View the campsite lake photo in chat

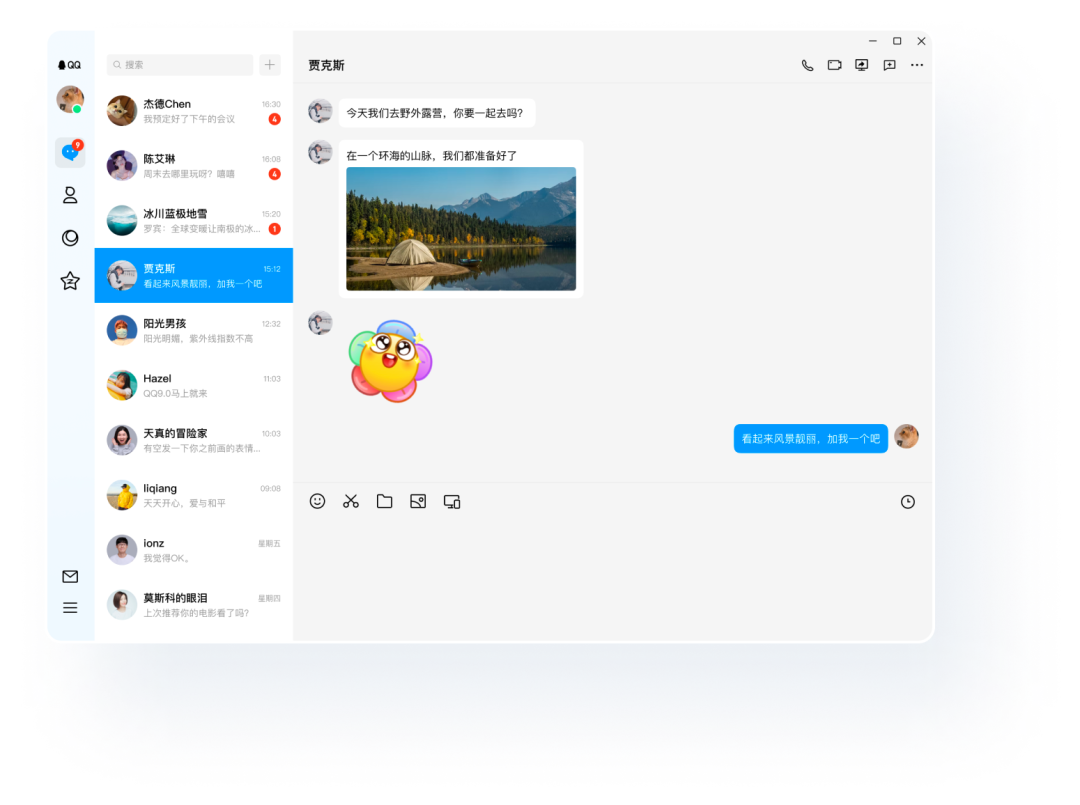tap(461, 228)
